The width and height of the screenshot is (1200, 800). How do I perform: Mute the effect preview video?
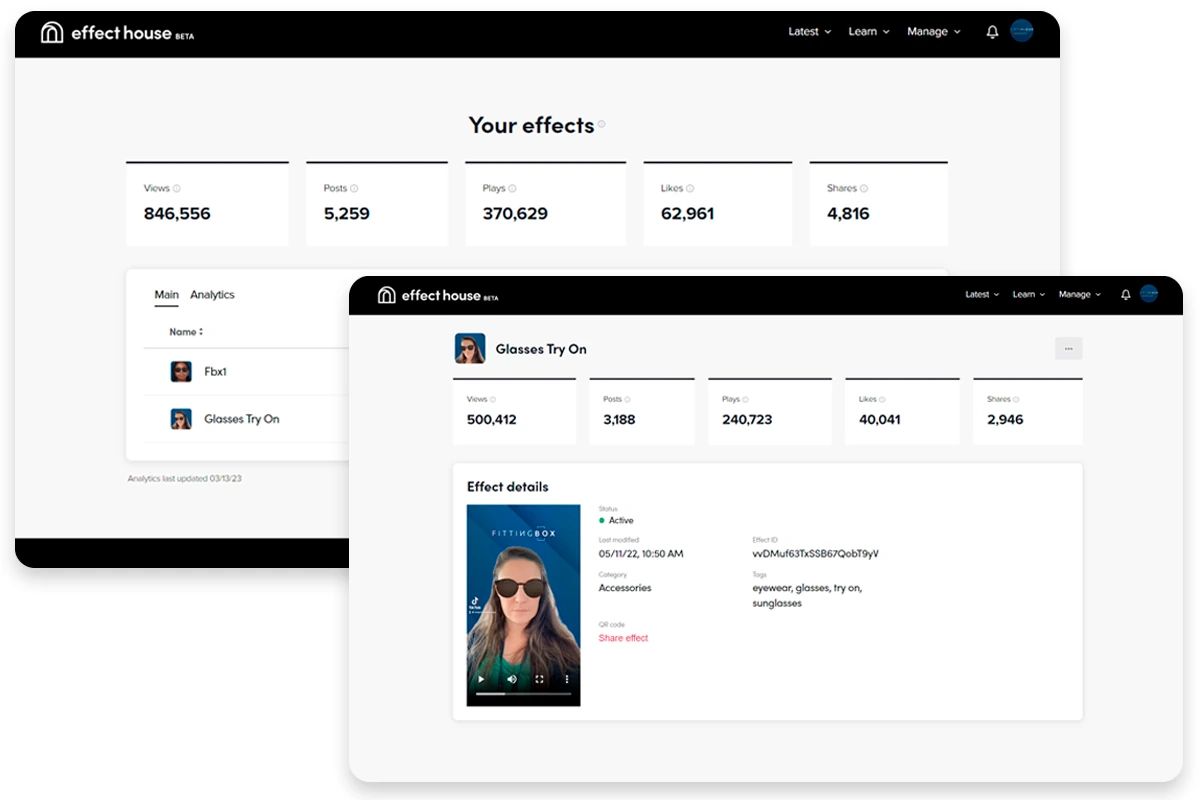[512, 679]
